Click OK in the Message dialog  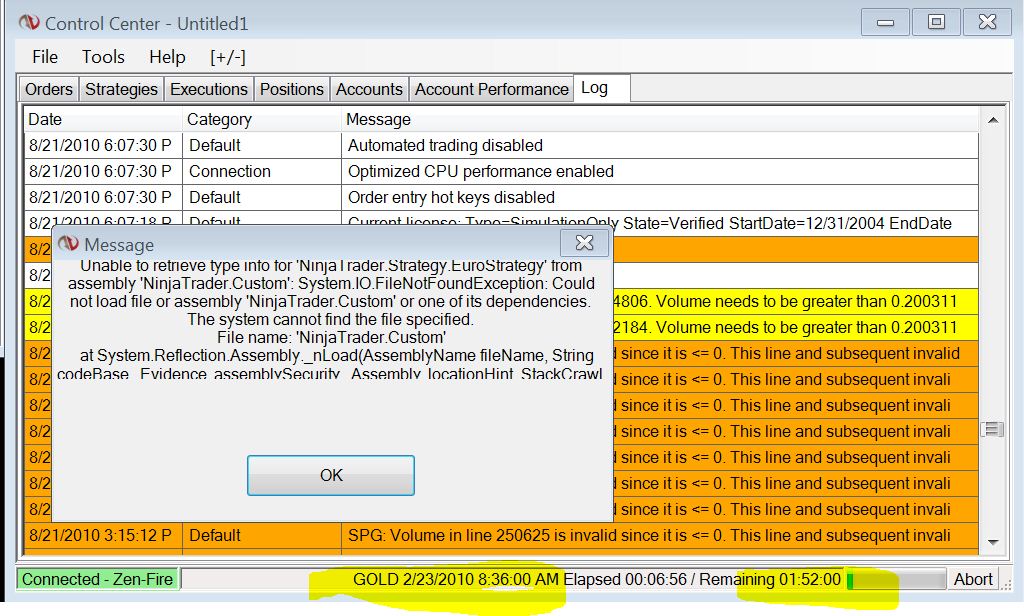click(331, 475)
